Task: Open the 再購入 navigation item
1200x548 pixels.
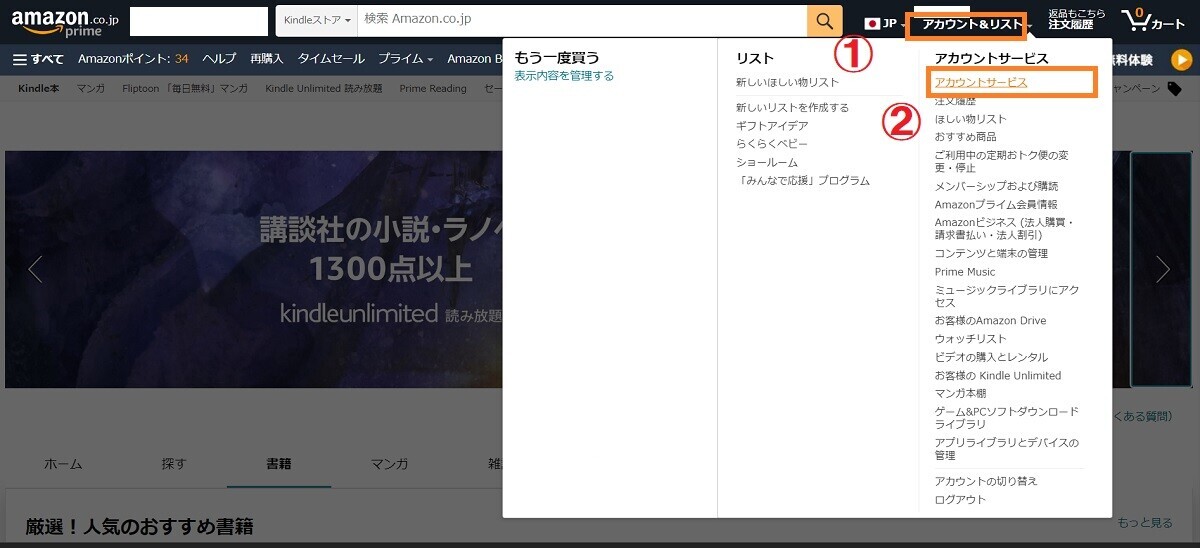Action: 267,59
